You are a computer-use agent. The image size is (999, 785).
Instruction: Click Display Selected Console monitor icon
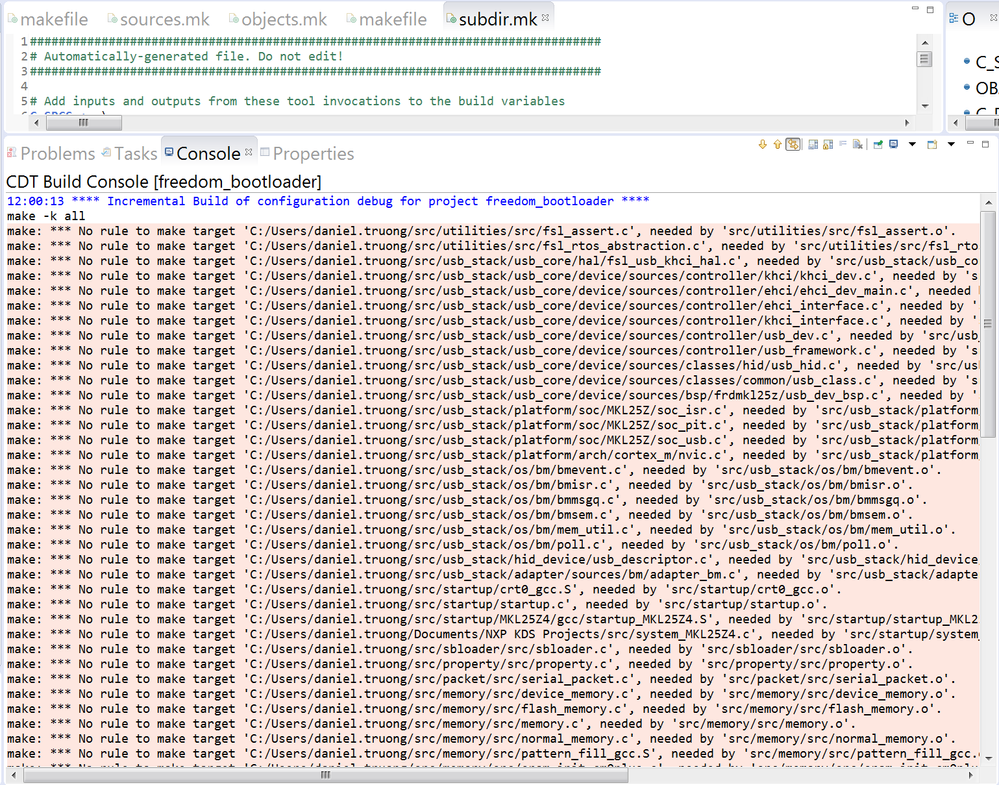click(x=893, y=144)
